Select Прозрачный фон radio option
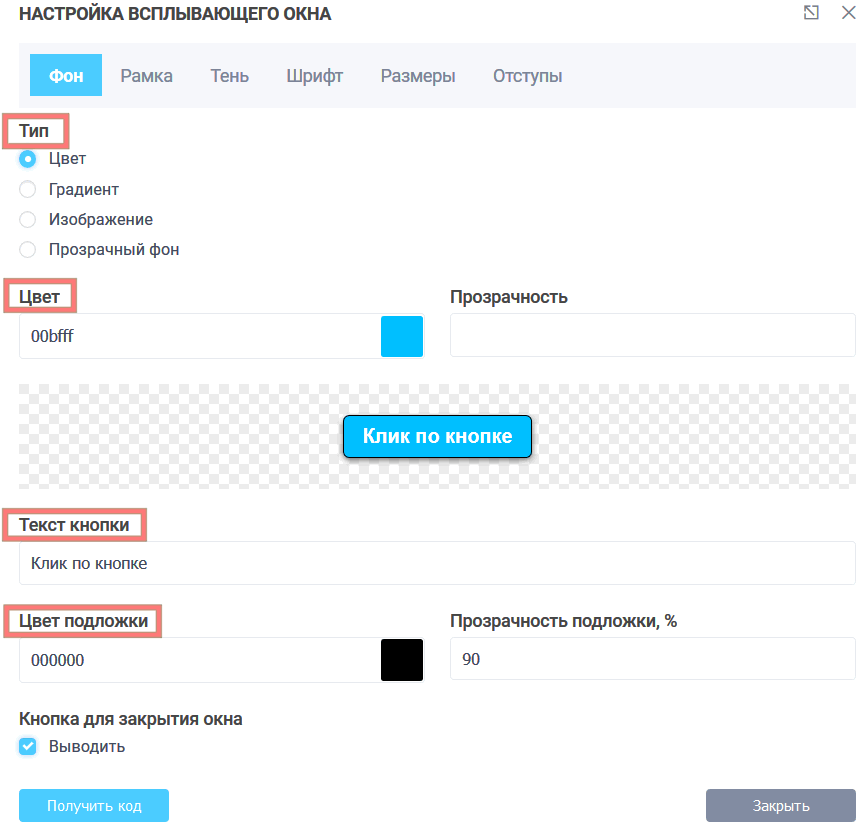 click(28, 249)
